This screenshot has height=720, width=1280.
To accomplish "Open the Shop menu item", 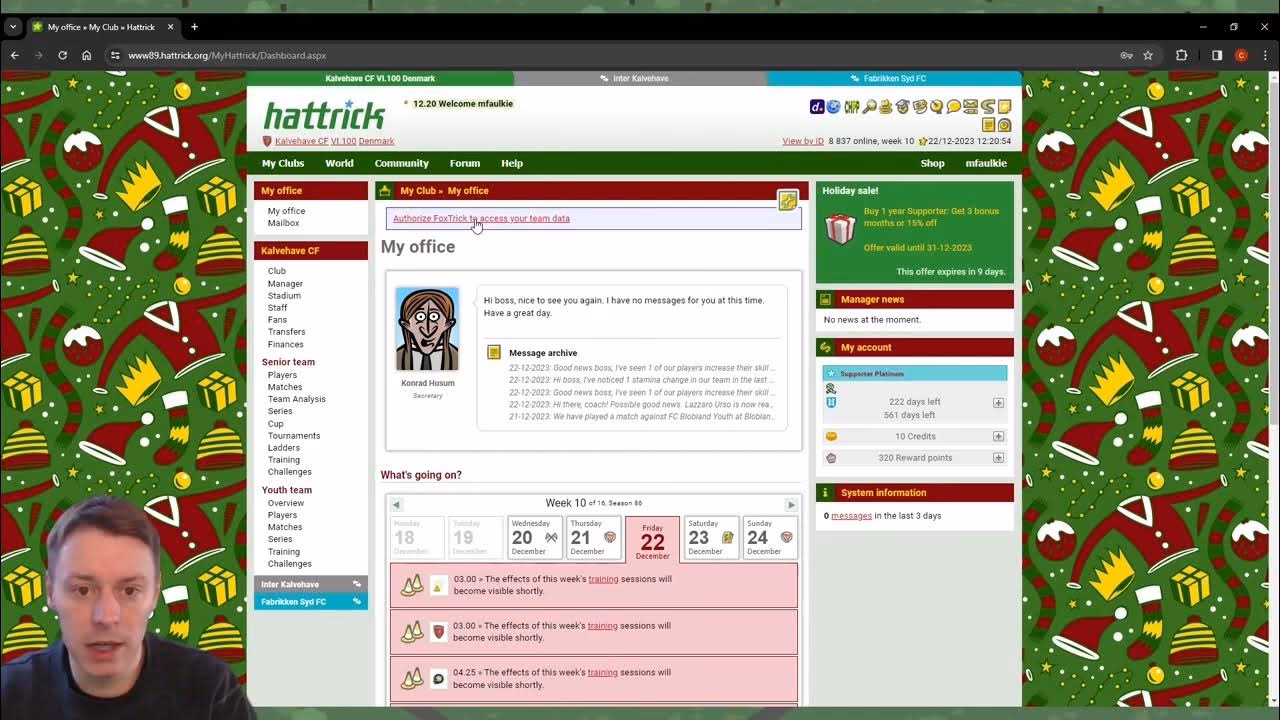I will (932, 163).
